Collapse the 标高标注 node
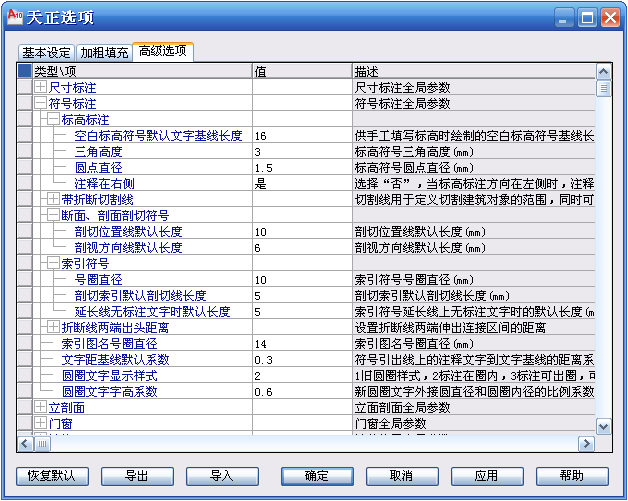Viewport: 628px width, 501px height. click(53, 119)
